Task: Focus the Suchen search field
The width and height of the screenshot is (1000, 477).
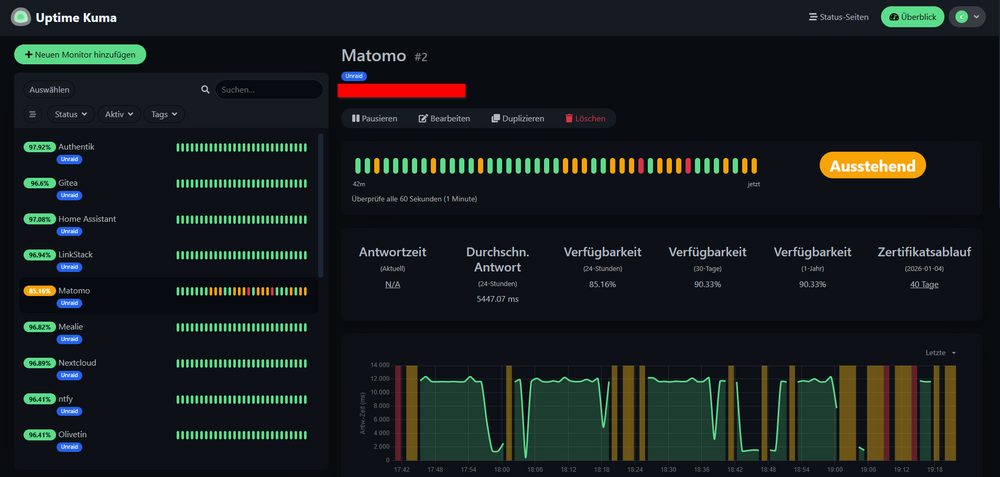Action: pyautogui.click(x=268, y=90)
